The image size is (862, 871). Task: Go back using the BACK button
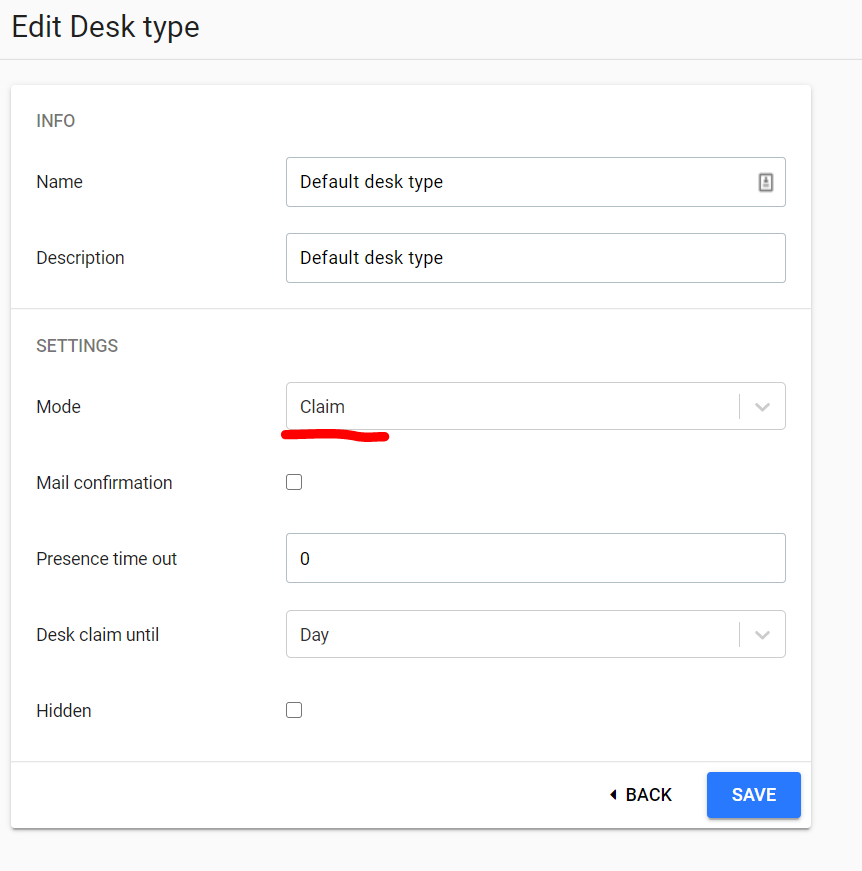tap(641, 795)
